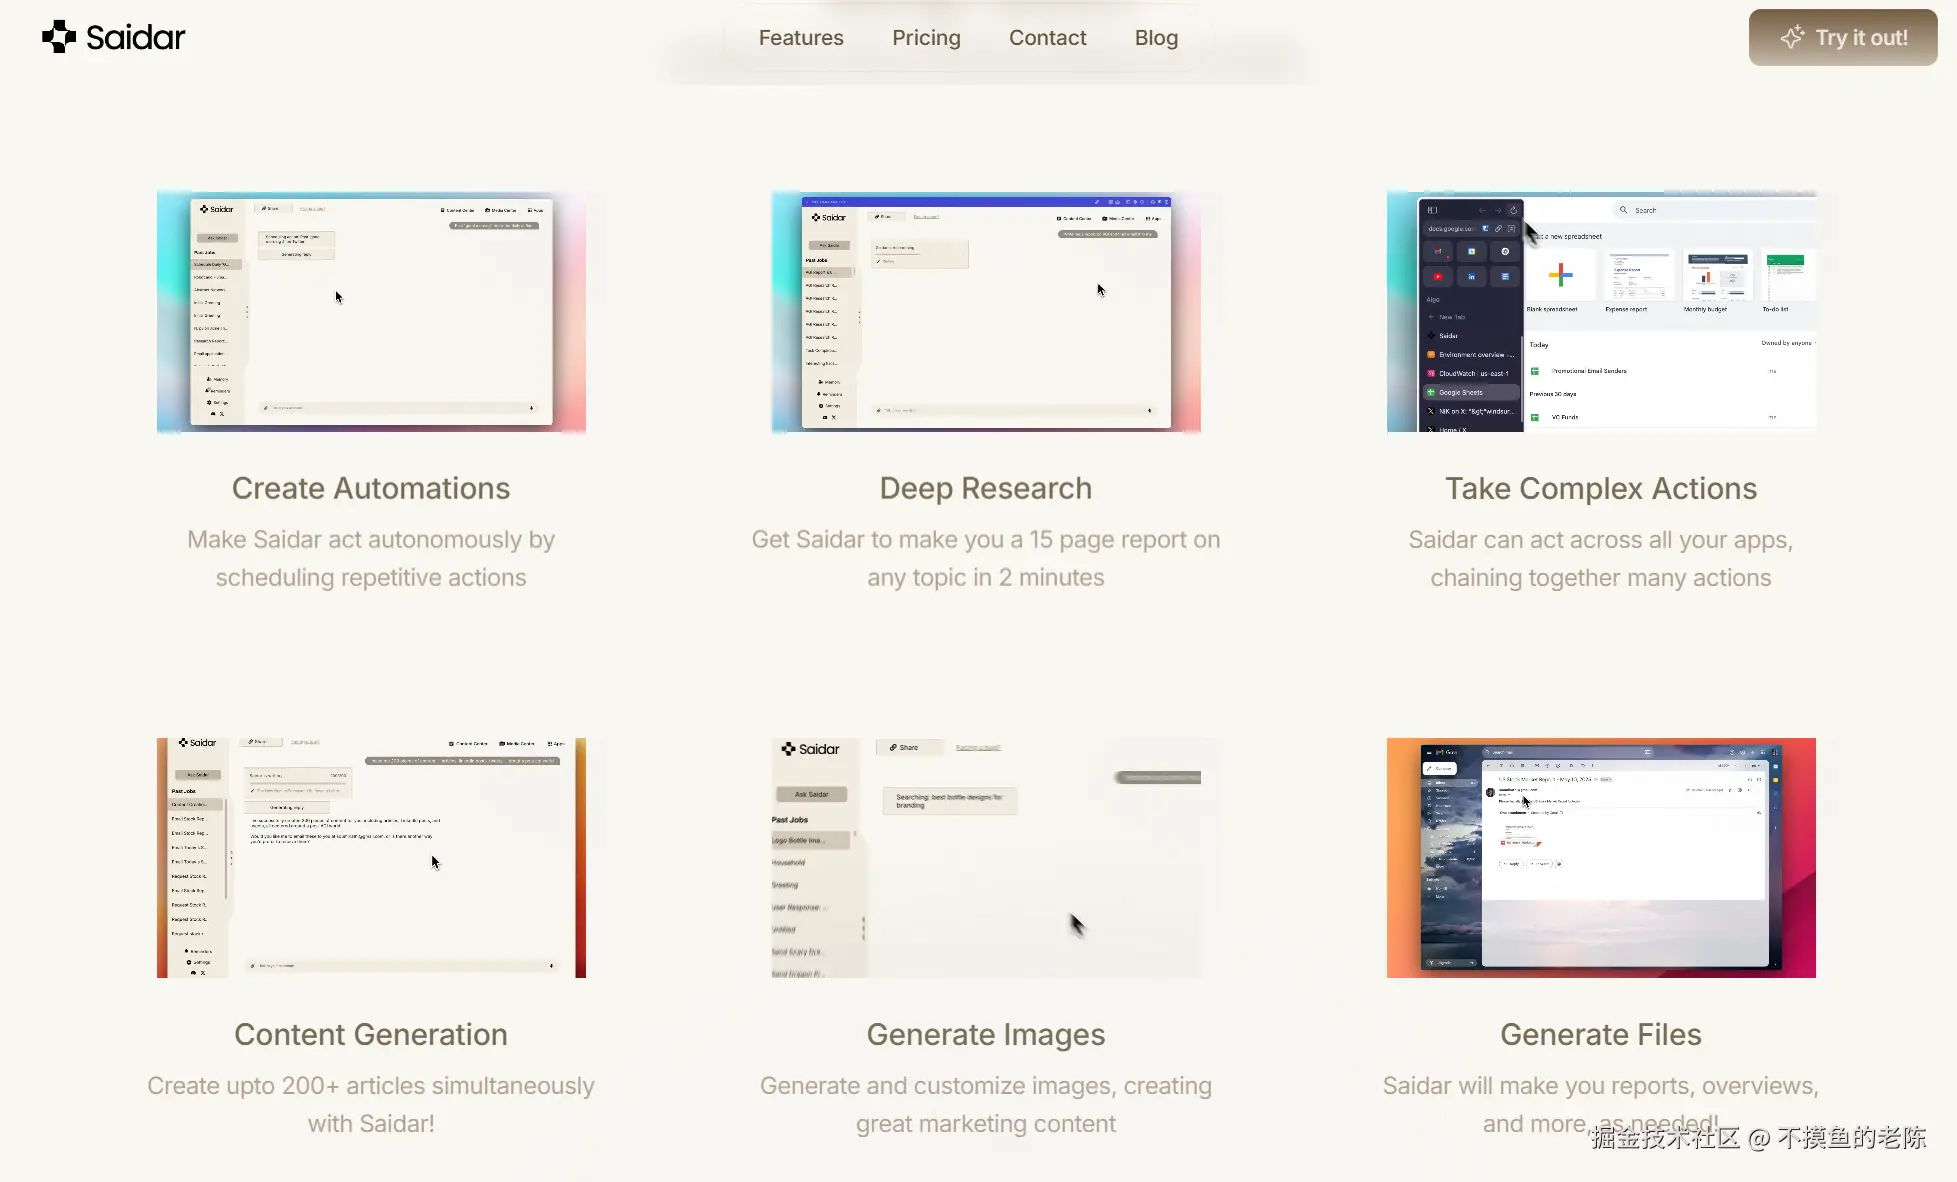This screenshot has height=1182, width=1957.
Task: Open the Blog link
Action: 1156,38
